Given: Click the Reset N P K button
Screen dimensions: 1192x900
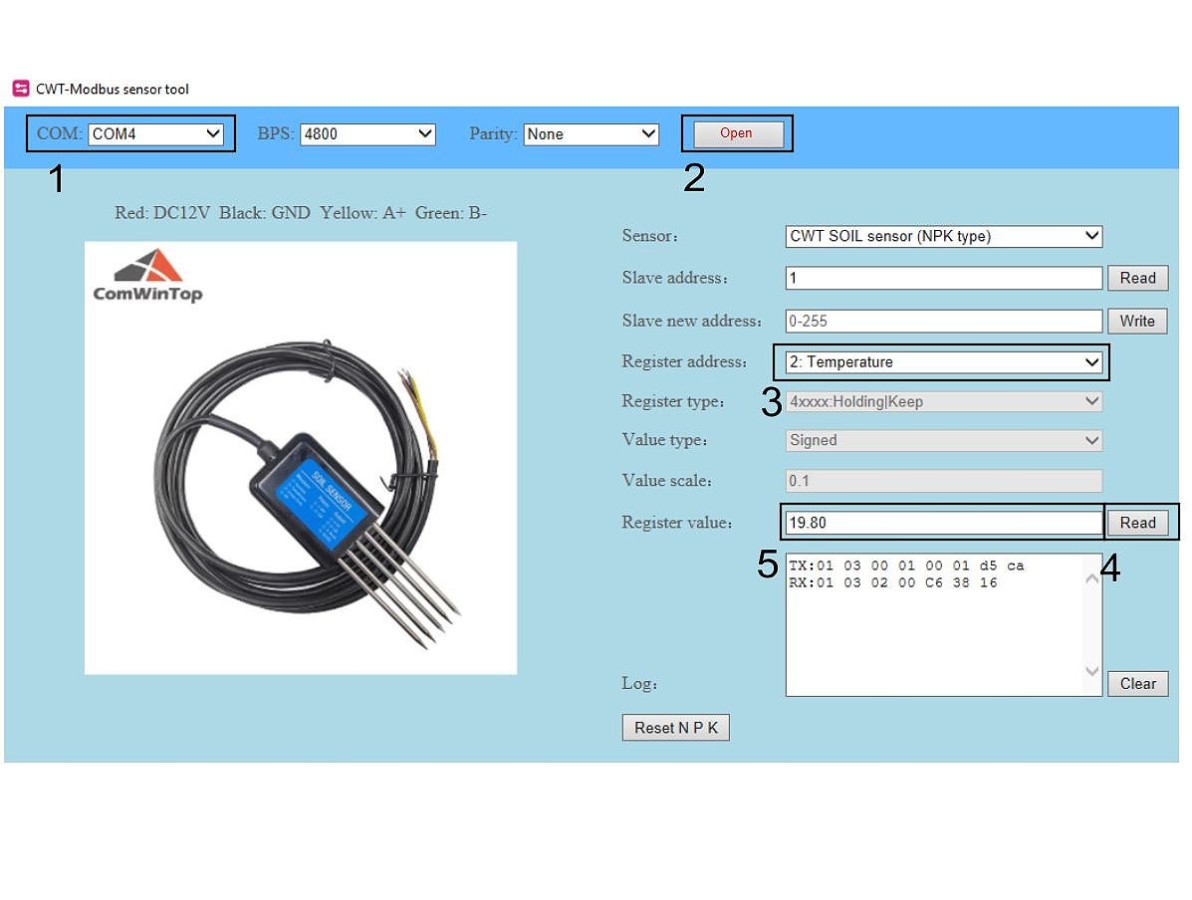Looking at the screenshot, I should [676, 728].
